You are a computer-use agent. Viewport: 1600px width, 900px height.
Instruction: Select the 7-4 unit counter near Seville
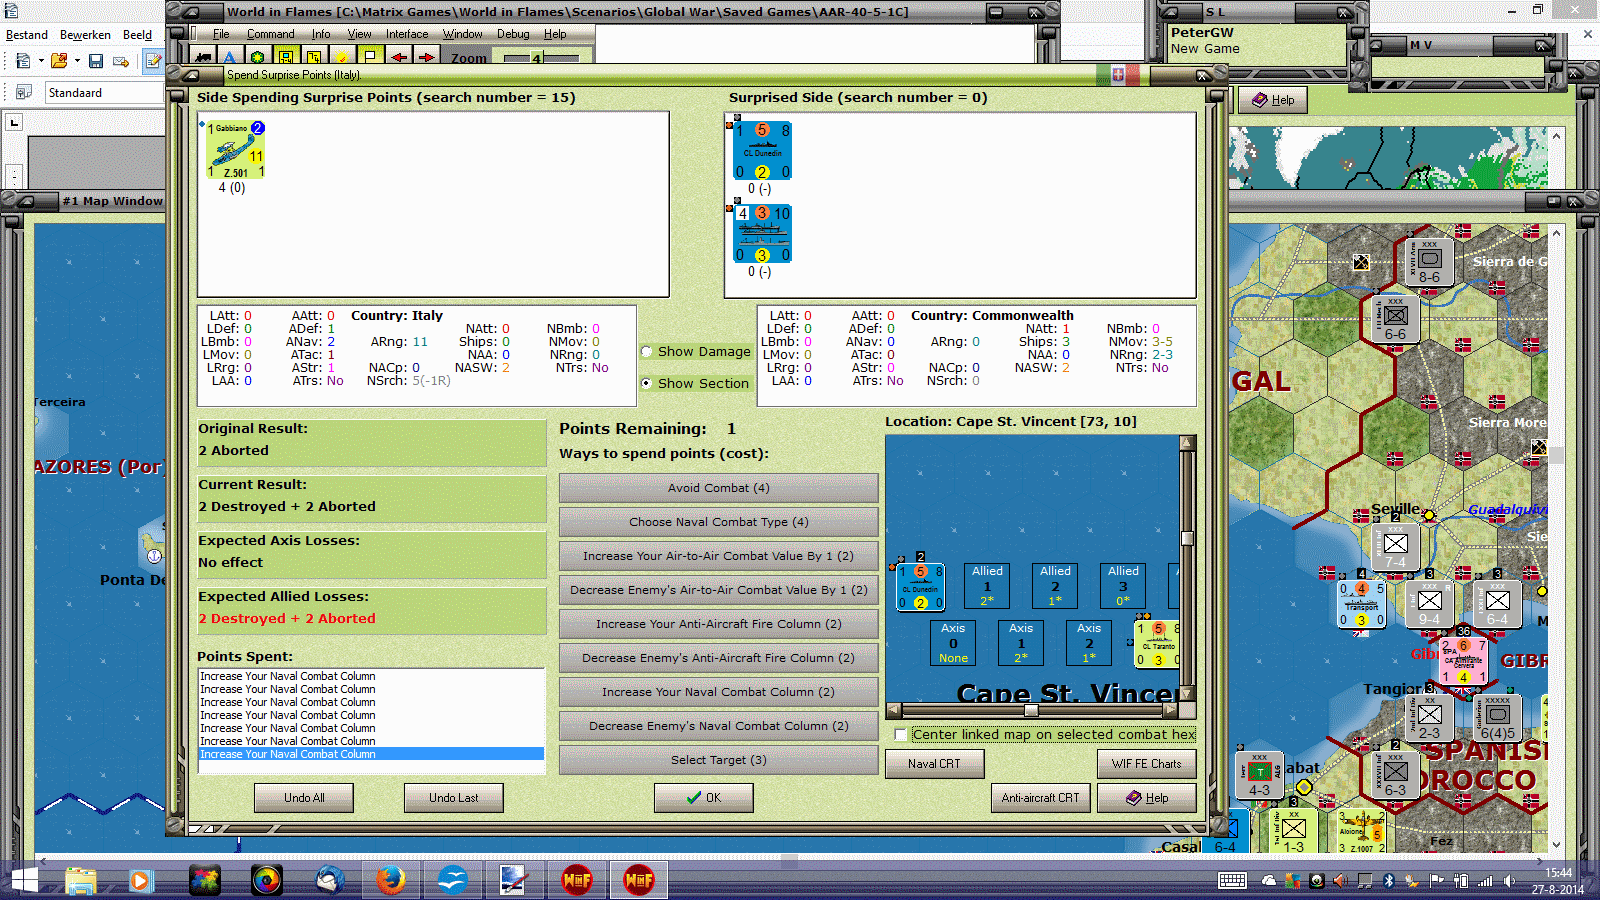[x=1395, y=546]
